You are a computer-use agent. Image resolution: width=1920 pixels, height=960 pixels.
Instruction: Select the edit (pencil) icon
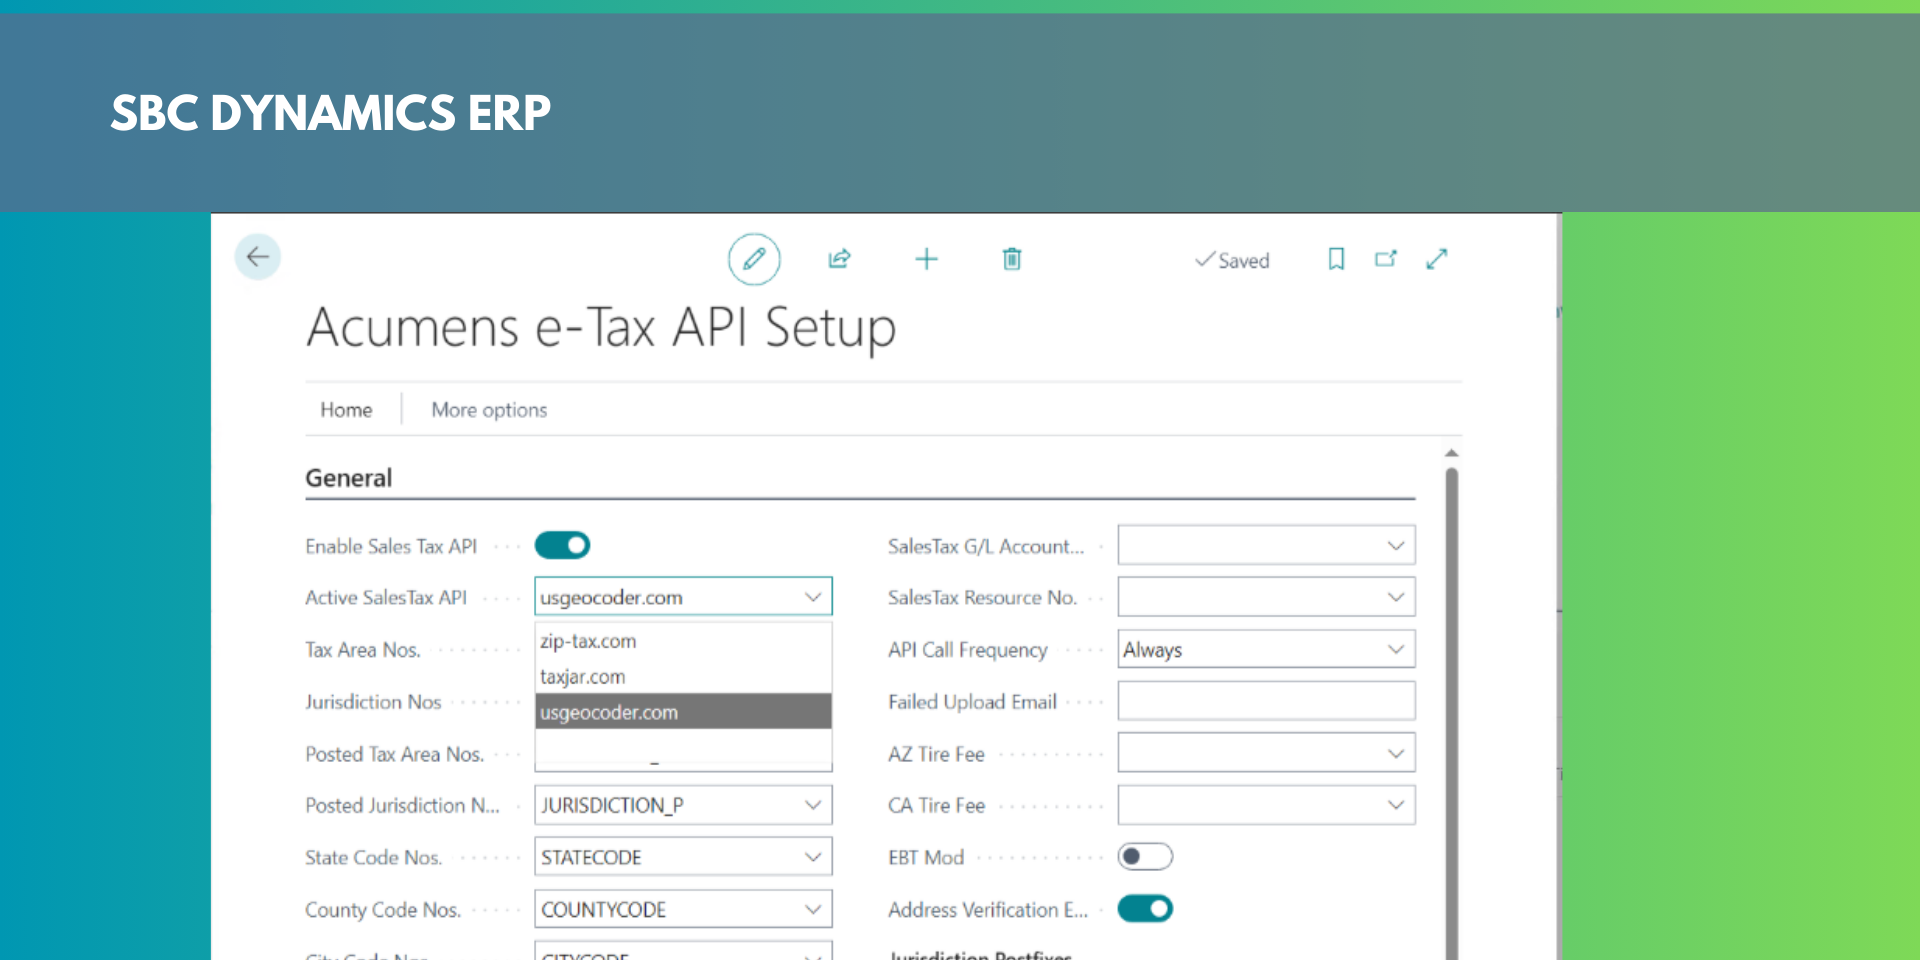754,259
